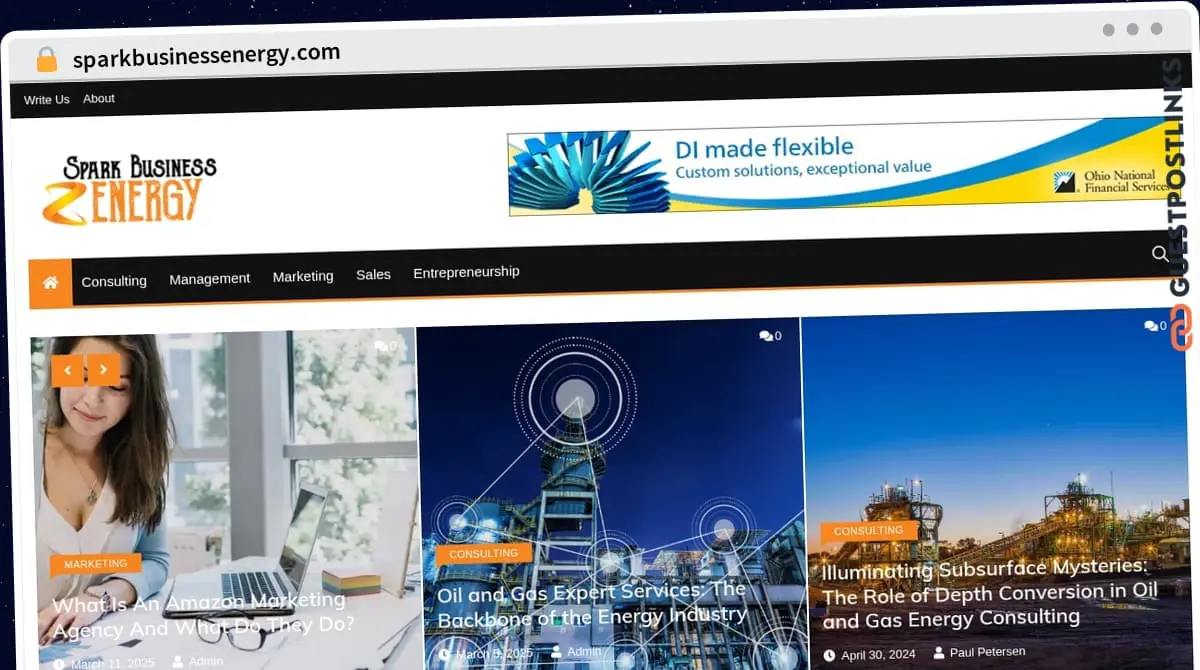1200x670 pixels.
Task: Click refinery at dusk slide image
Action: [996, 488]
